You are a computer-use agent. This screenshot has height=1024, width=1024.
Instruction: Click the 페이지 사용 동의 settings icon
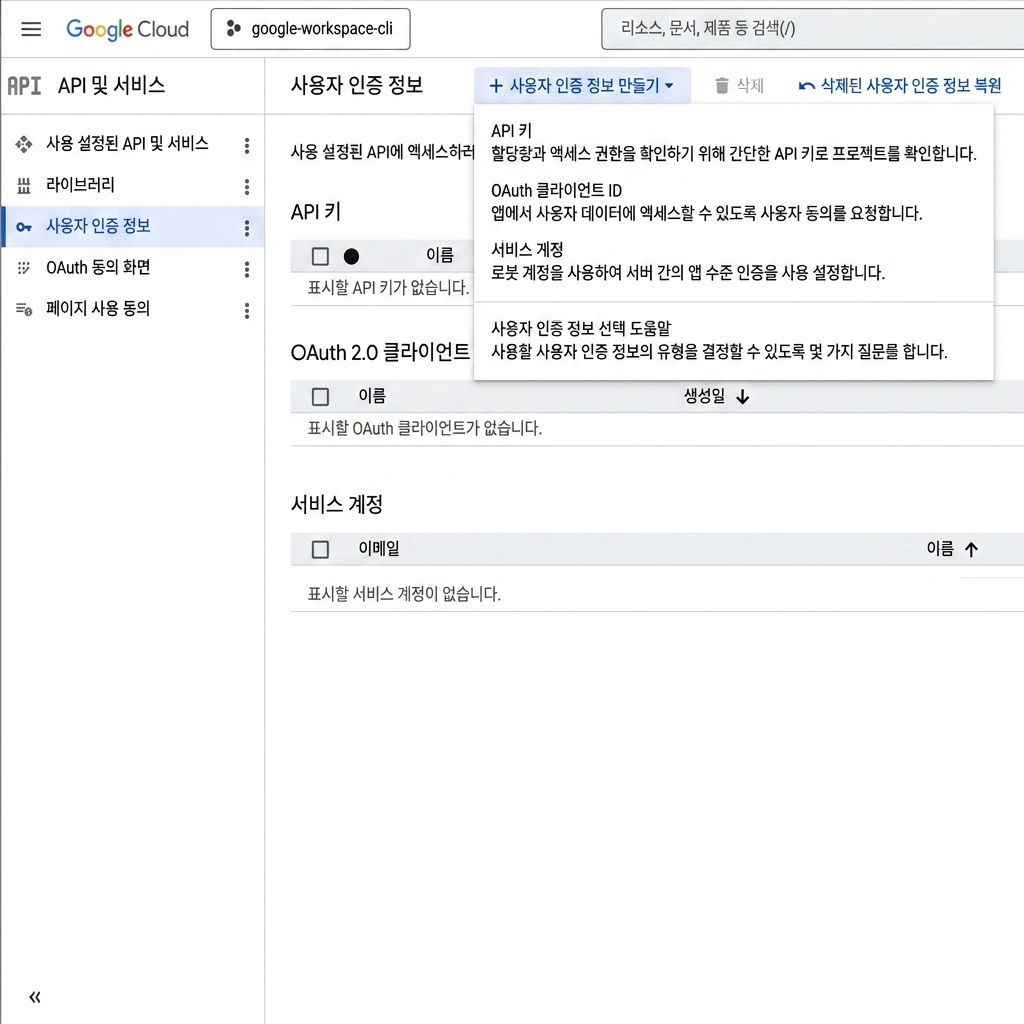[24, 309]
